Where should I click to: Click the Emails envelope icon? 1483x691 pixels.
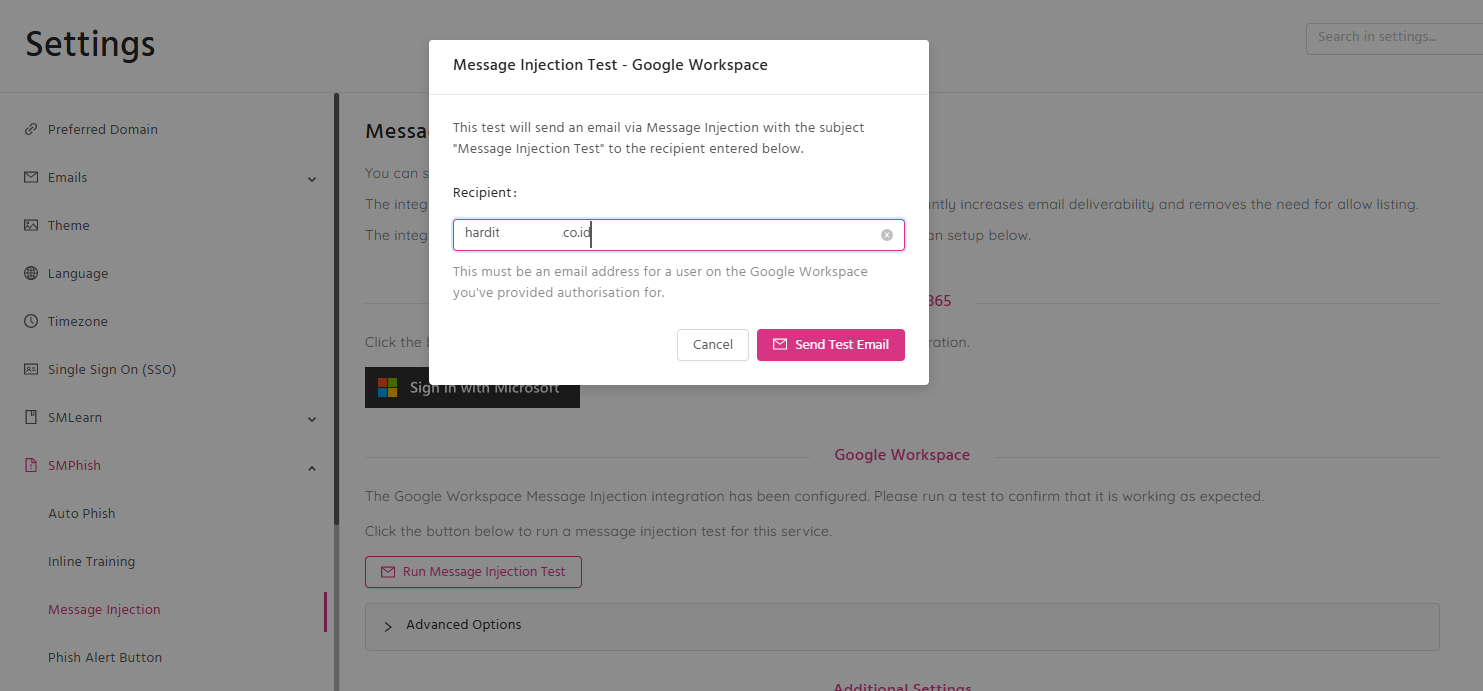(31, 177)
